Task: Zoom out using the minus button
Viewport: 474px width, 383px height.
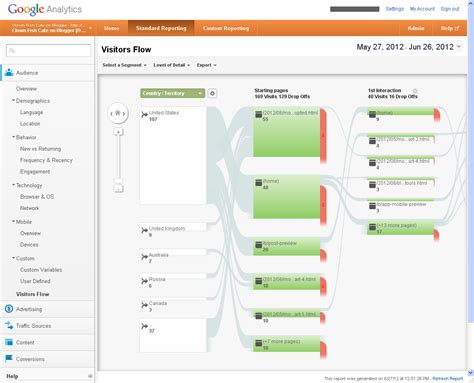Action: pos(118,189)
